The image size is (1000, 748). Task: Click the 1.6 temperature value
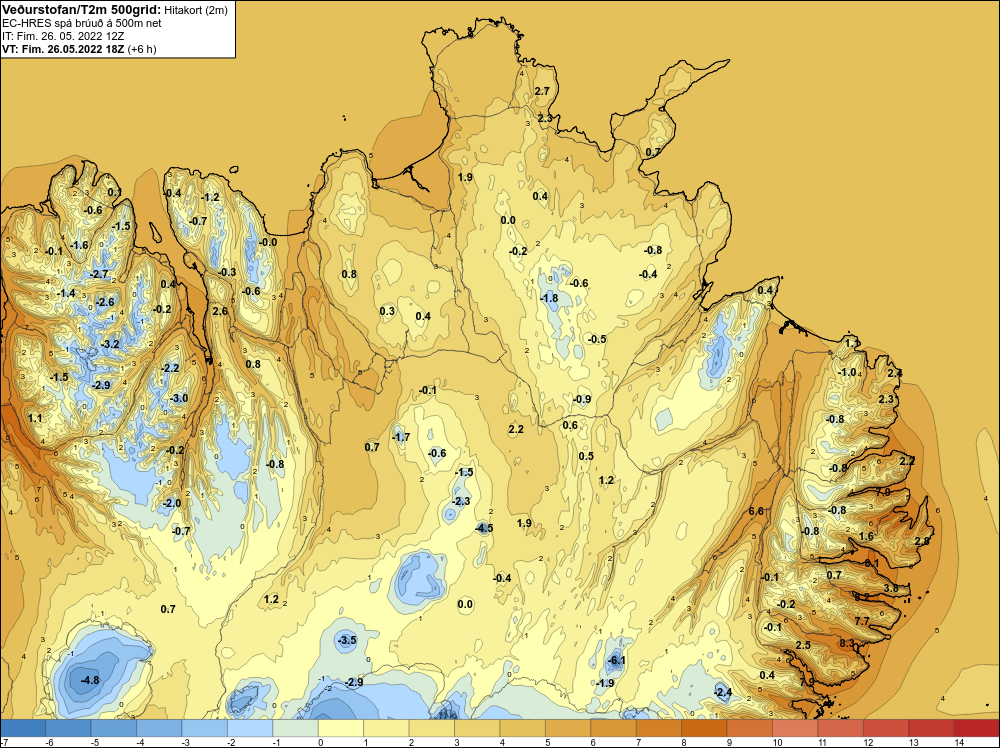866,536
